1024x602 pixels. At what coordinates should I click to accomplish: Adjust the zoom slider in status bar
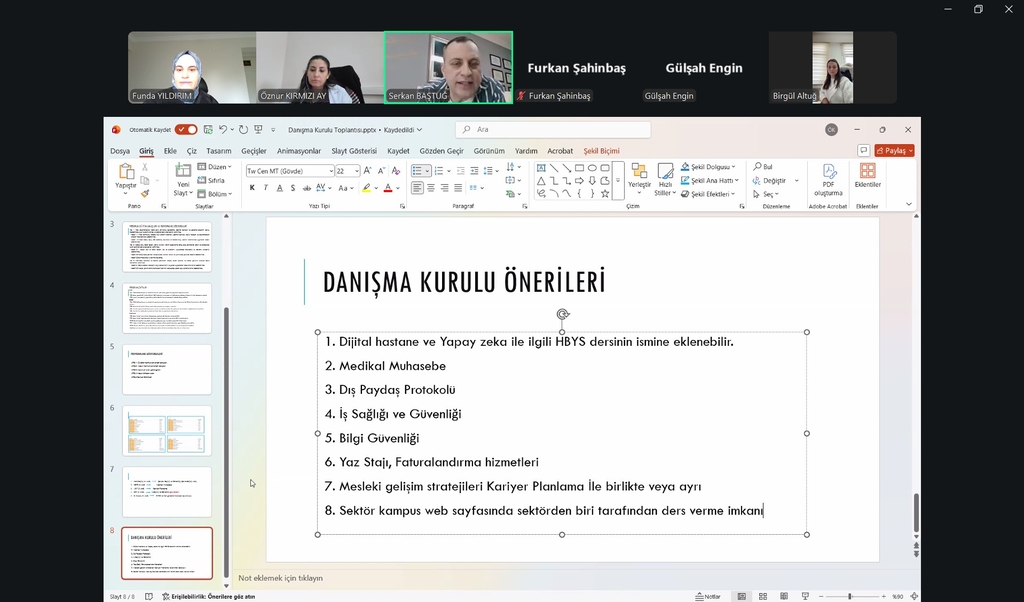[850, 596]
